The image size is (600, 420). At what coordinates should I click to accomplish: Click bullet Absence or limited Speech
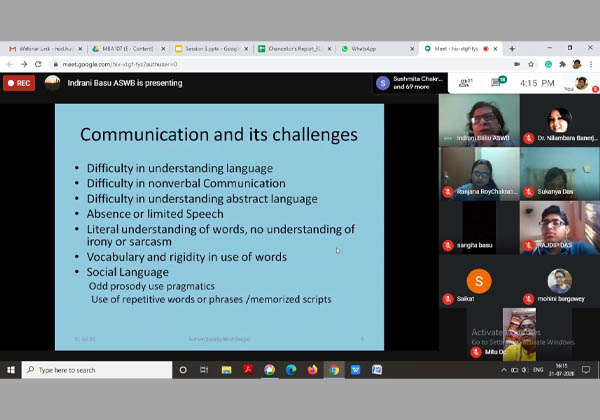tap(155, 214)
